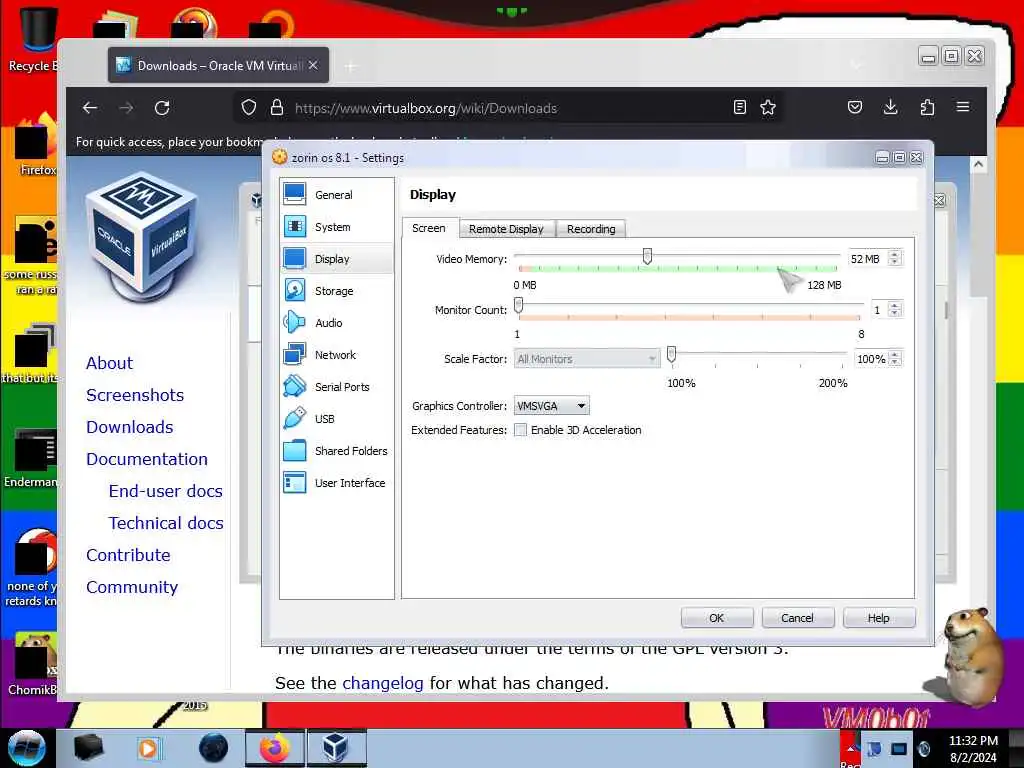The height and width of the screenshot is (768, 1024).
Task: Open the End-user docs link
Action: [166, 491]
